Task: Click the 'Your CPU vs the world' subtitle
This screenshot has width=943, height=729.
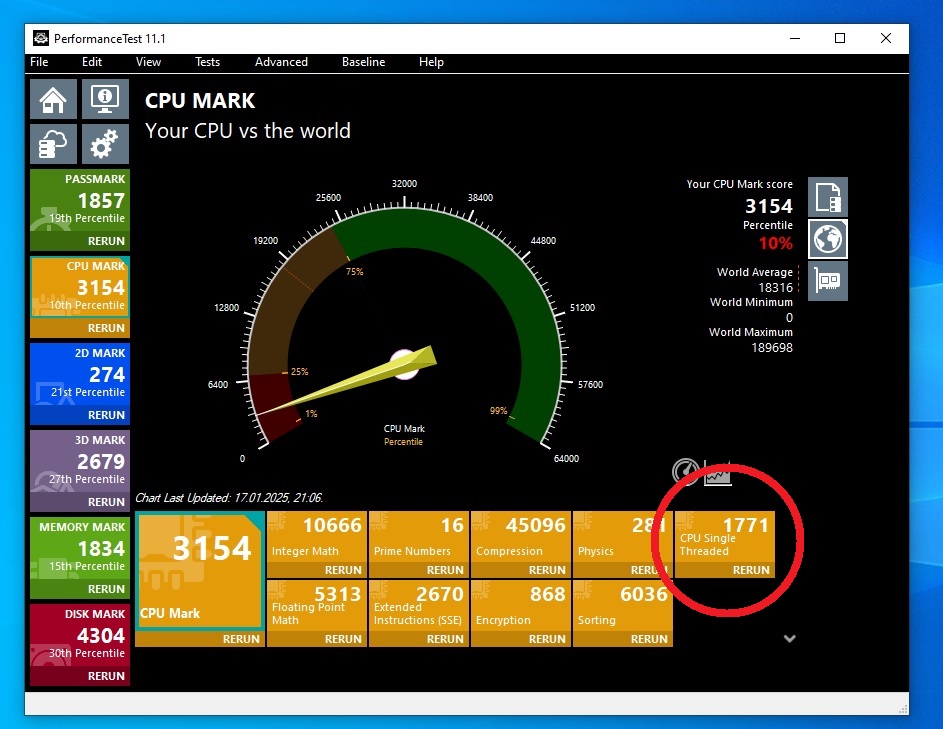Action: (248, 131)
